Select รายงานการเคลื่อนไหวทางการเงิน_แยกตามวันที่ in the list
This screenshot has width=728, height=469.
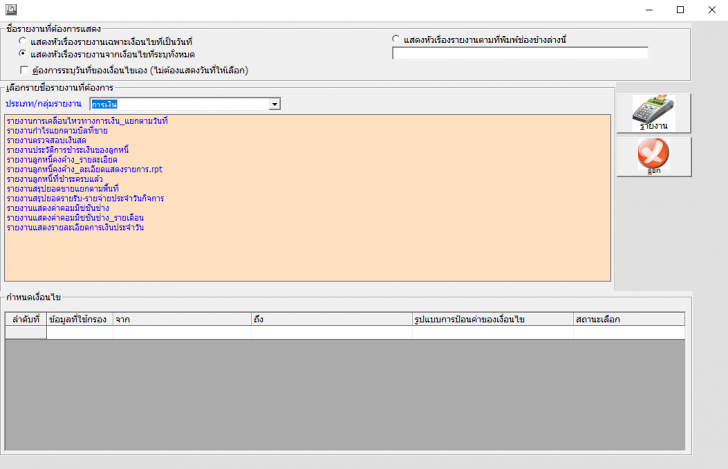87,121
